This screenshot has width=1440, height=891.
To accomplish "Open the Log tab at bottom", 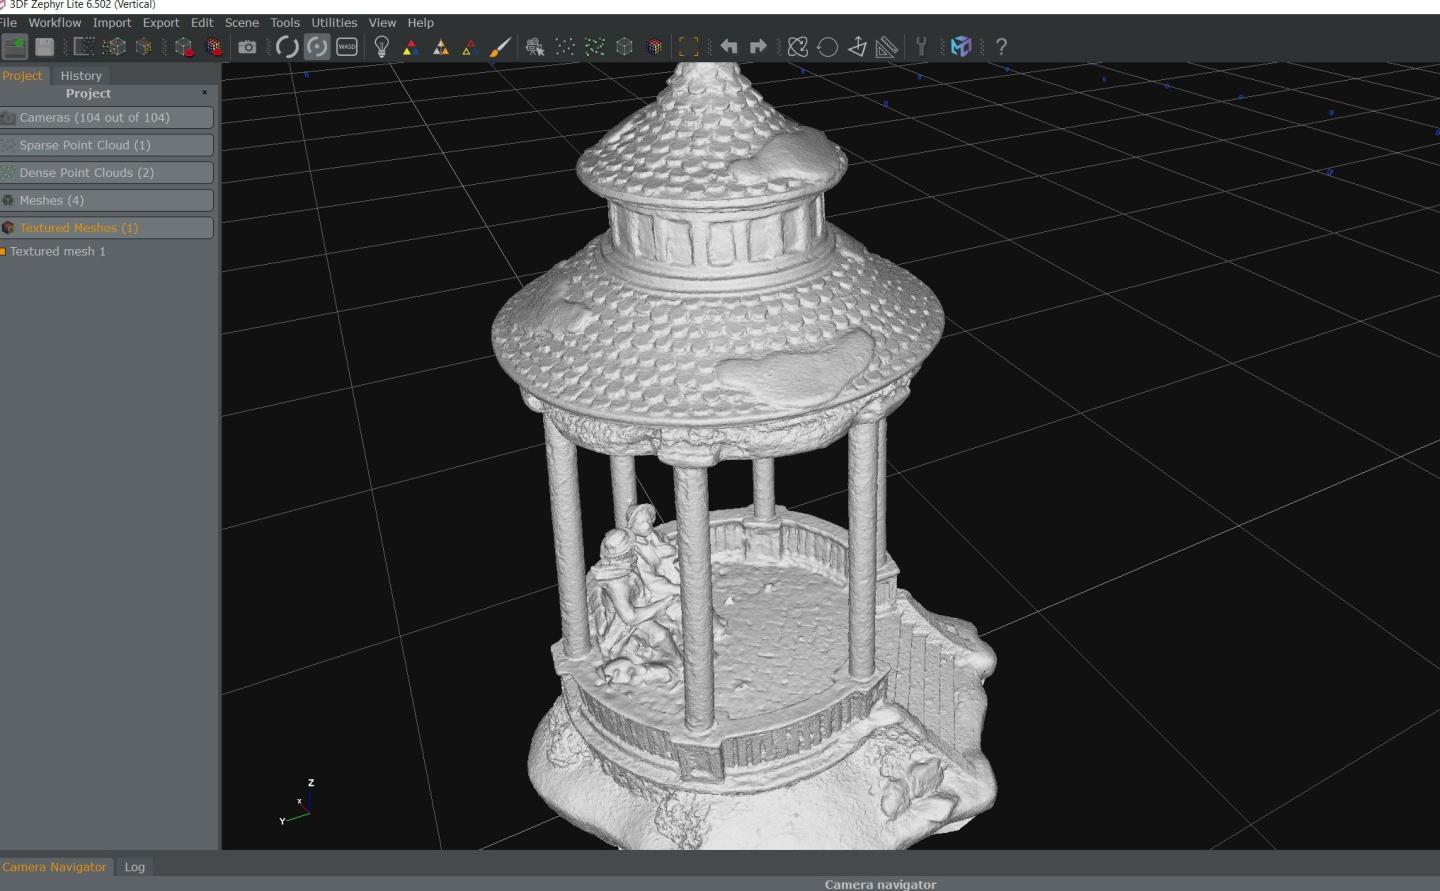I will click(x=135, y=867).
